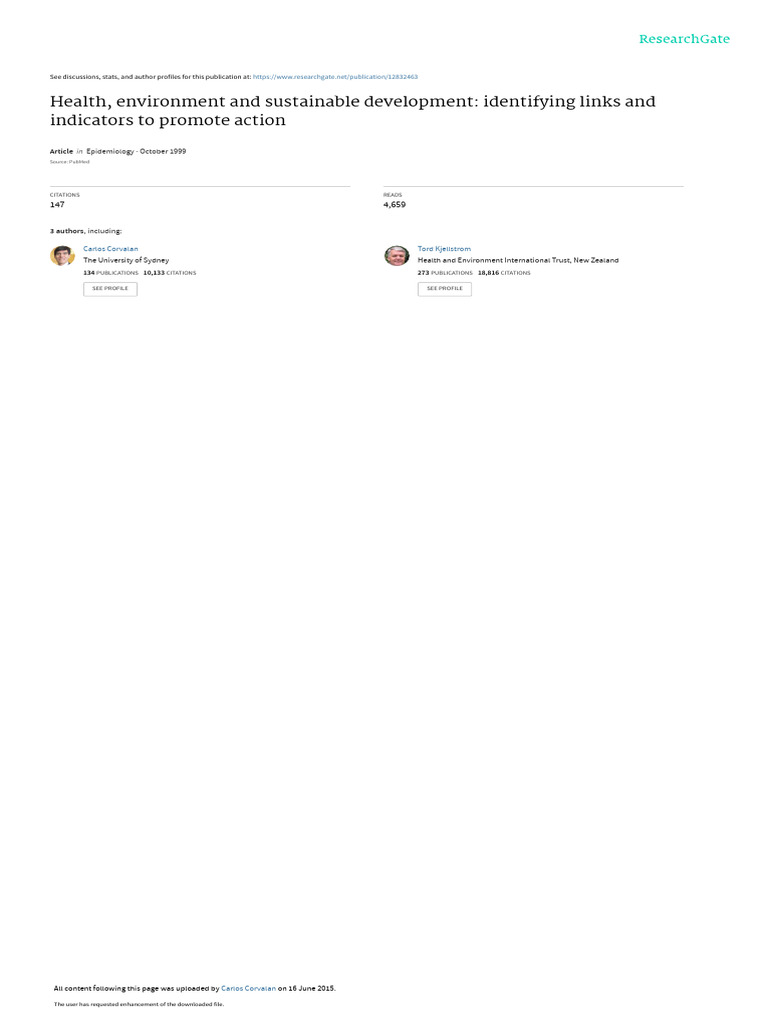The width and height of the screenshot is (768, 1024).
Task: Click the reads count 4,659
Action: [x=394, y=204]
